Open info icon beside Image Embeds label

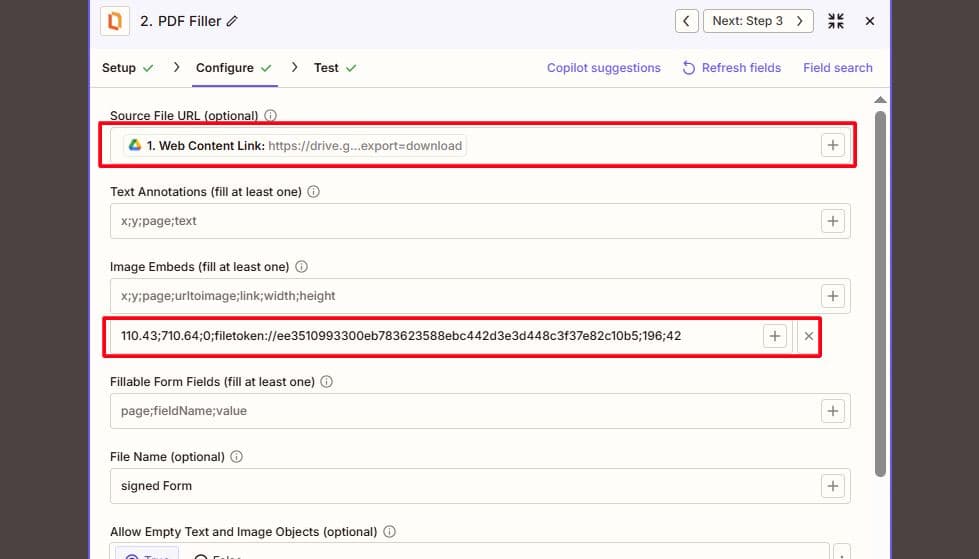301,267
